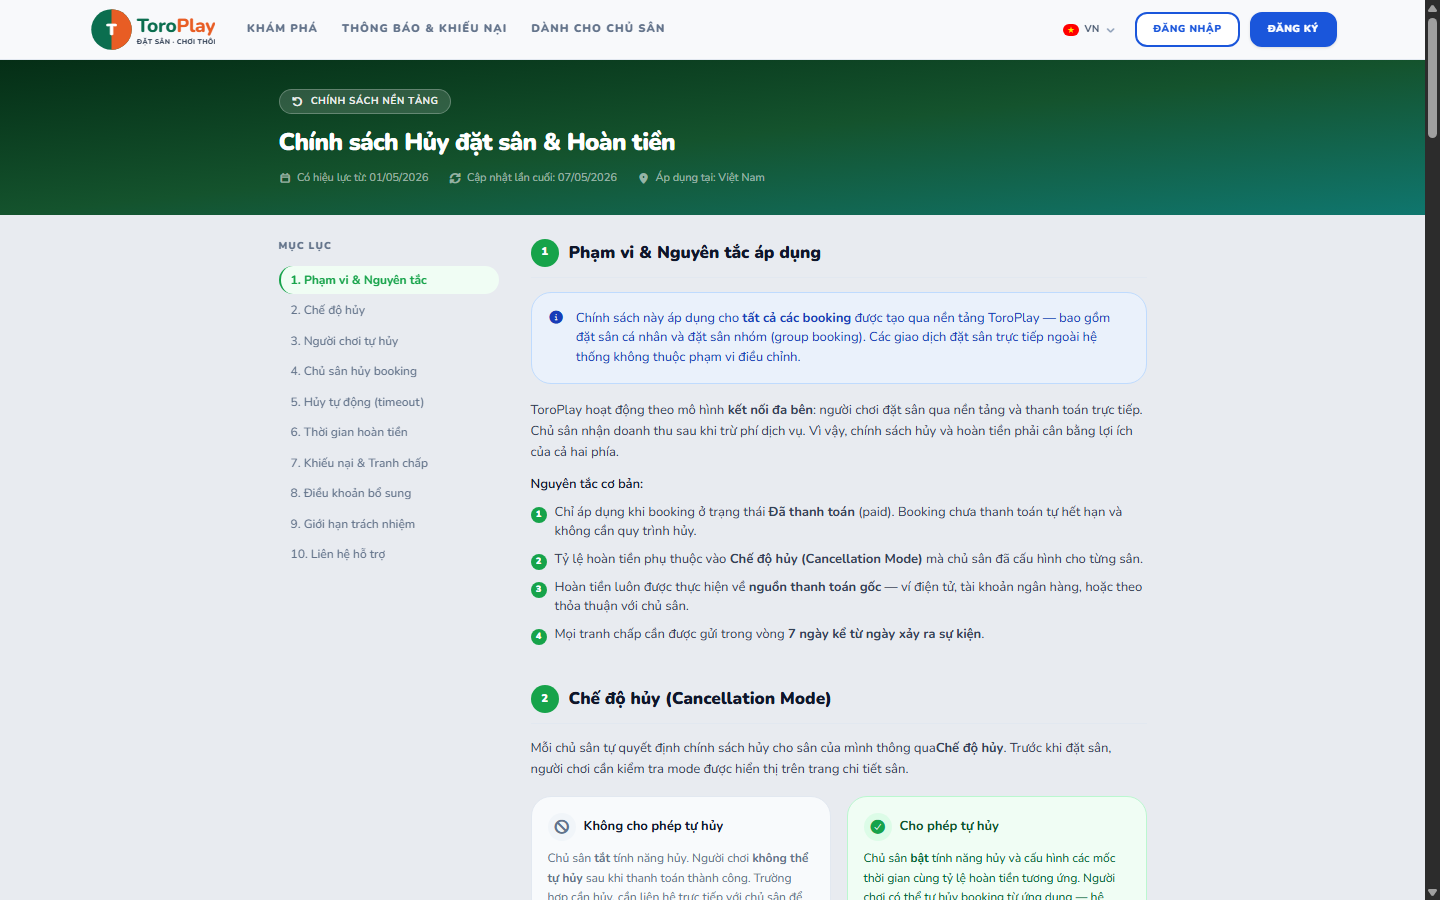1440x900 pixels.
Task: Open the VN language dropdown chevron
Action: [1110, 30]
